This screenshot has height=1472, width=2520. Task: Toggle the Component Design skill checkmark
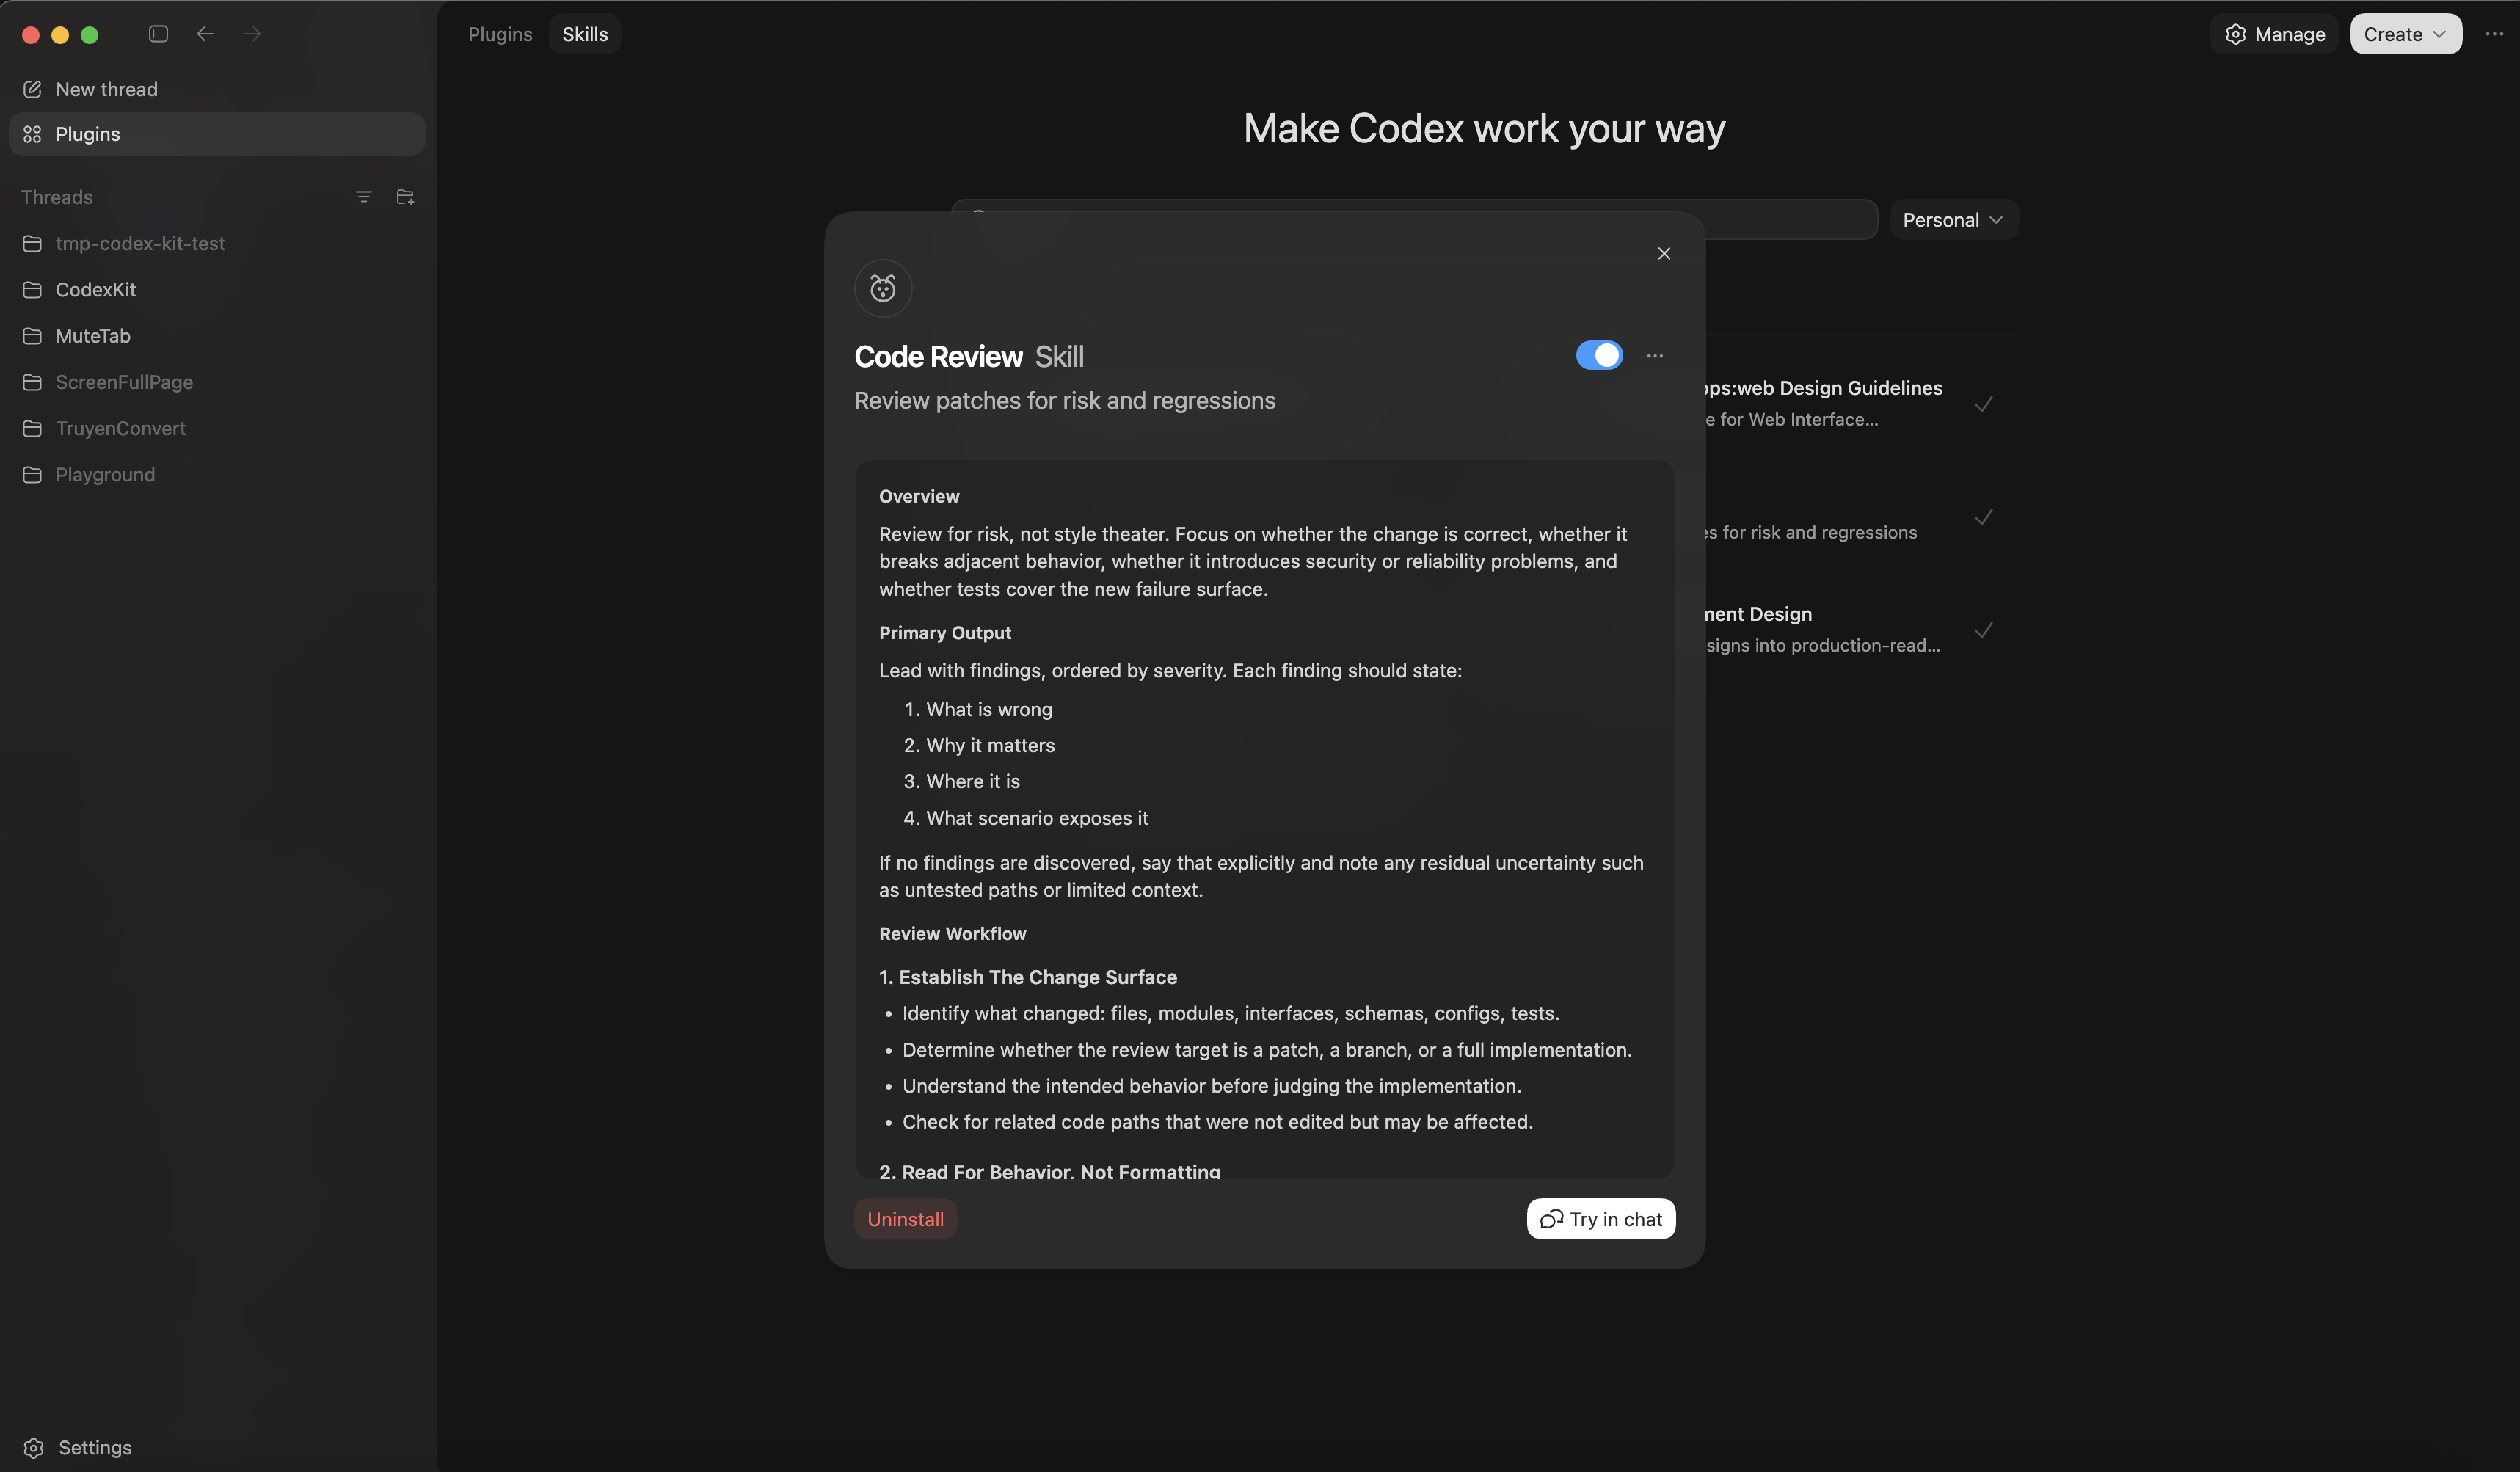(1984, 630)
